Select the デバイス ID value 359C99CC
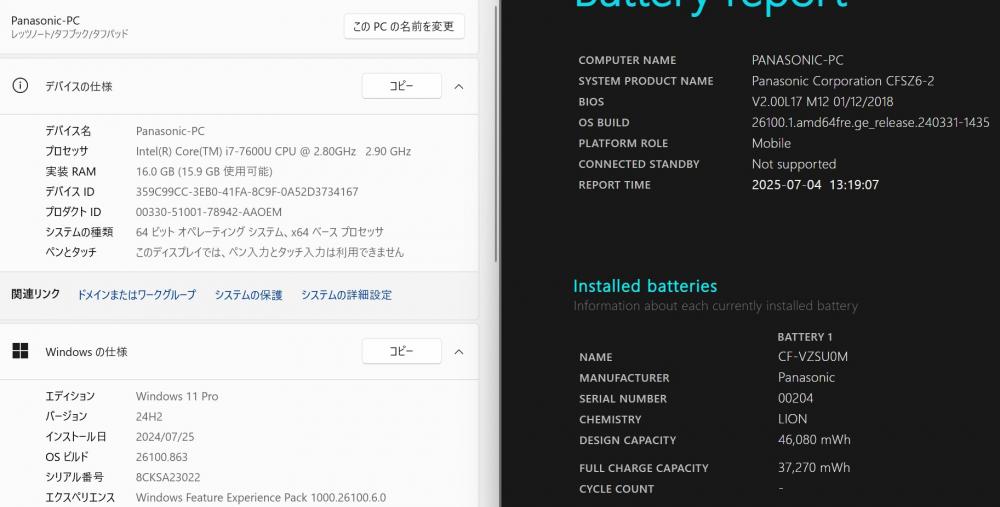 (247, 191)
